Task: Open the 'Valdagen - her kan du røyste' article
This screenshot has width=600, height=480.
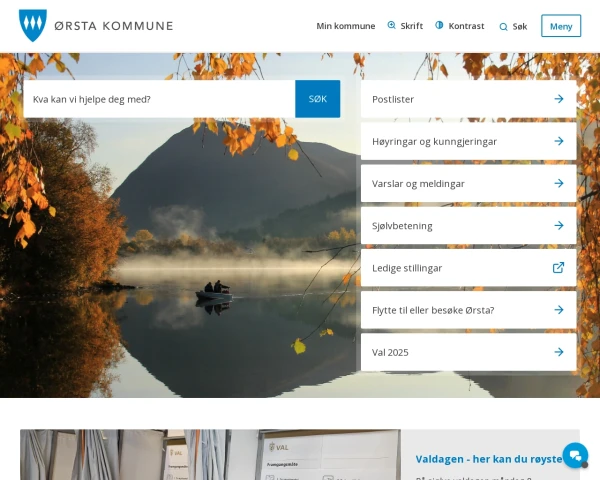Action: (x=489, y=459)
